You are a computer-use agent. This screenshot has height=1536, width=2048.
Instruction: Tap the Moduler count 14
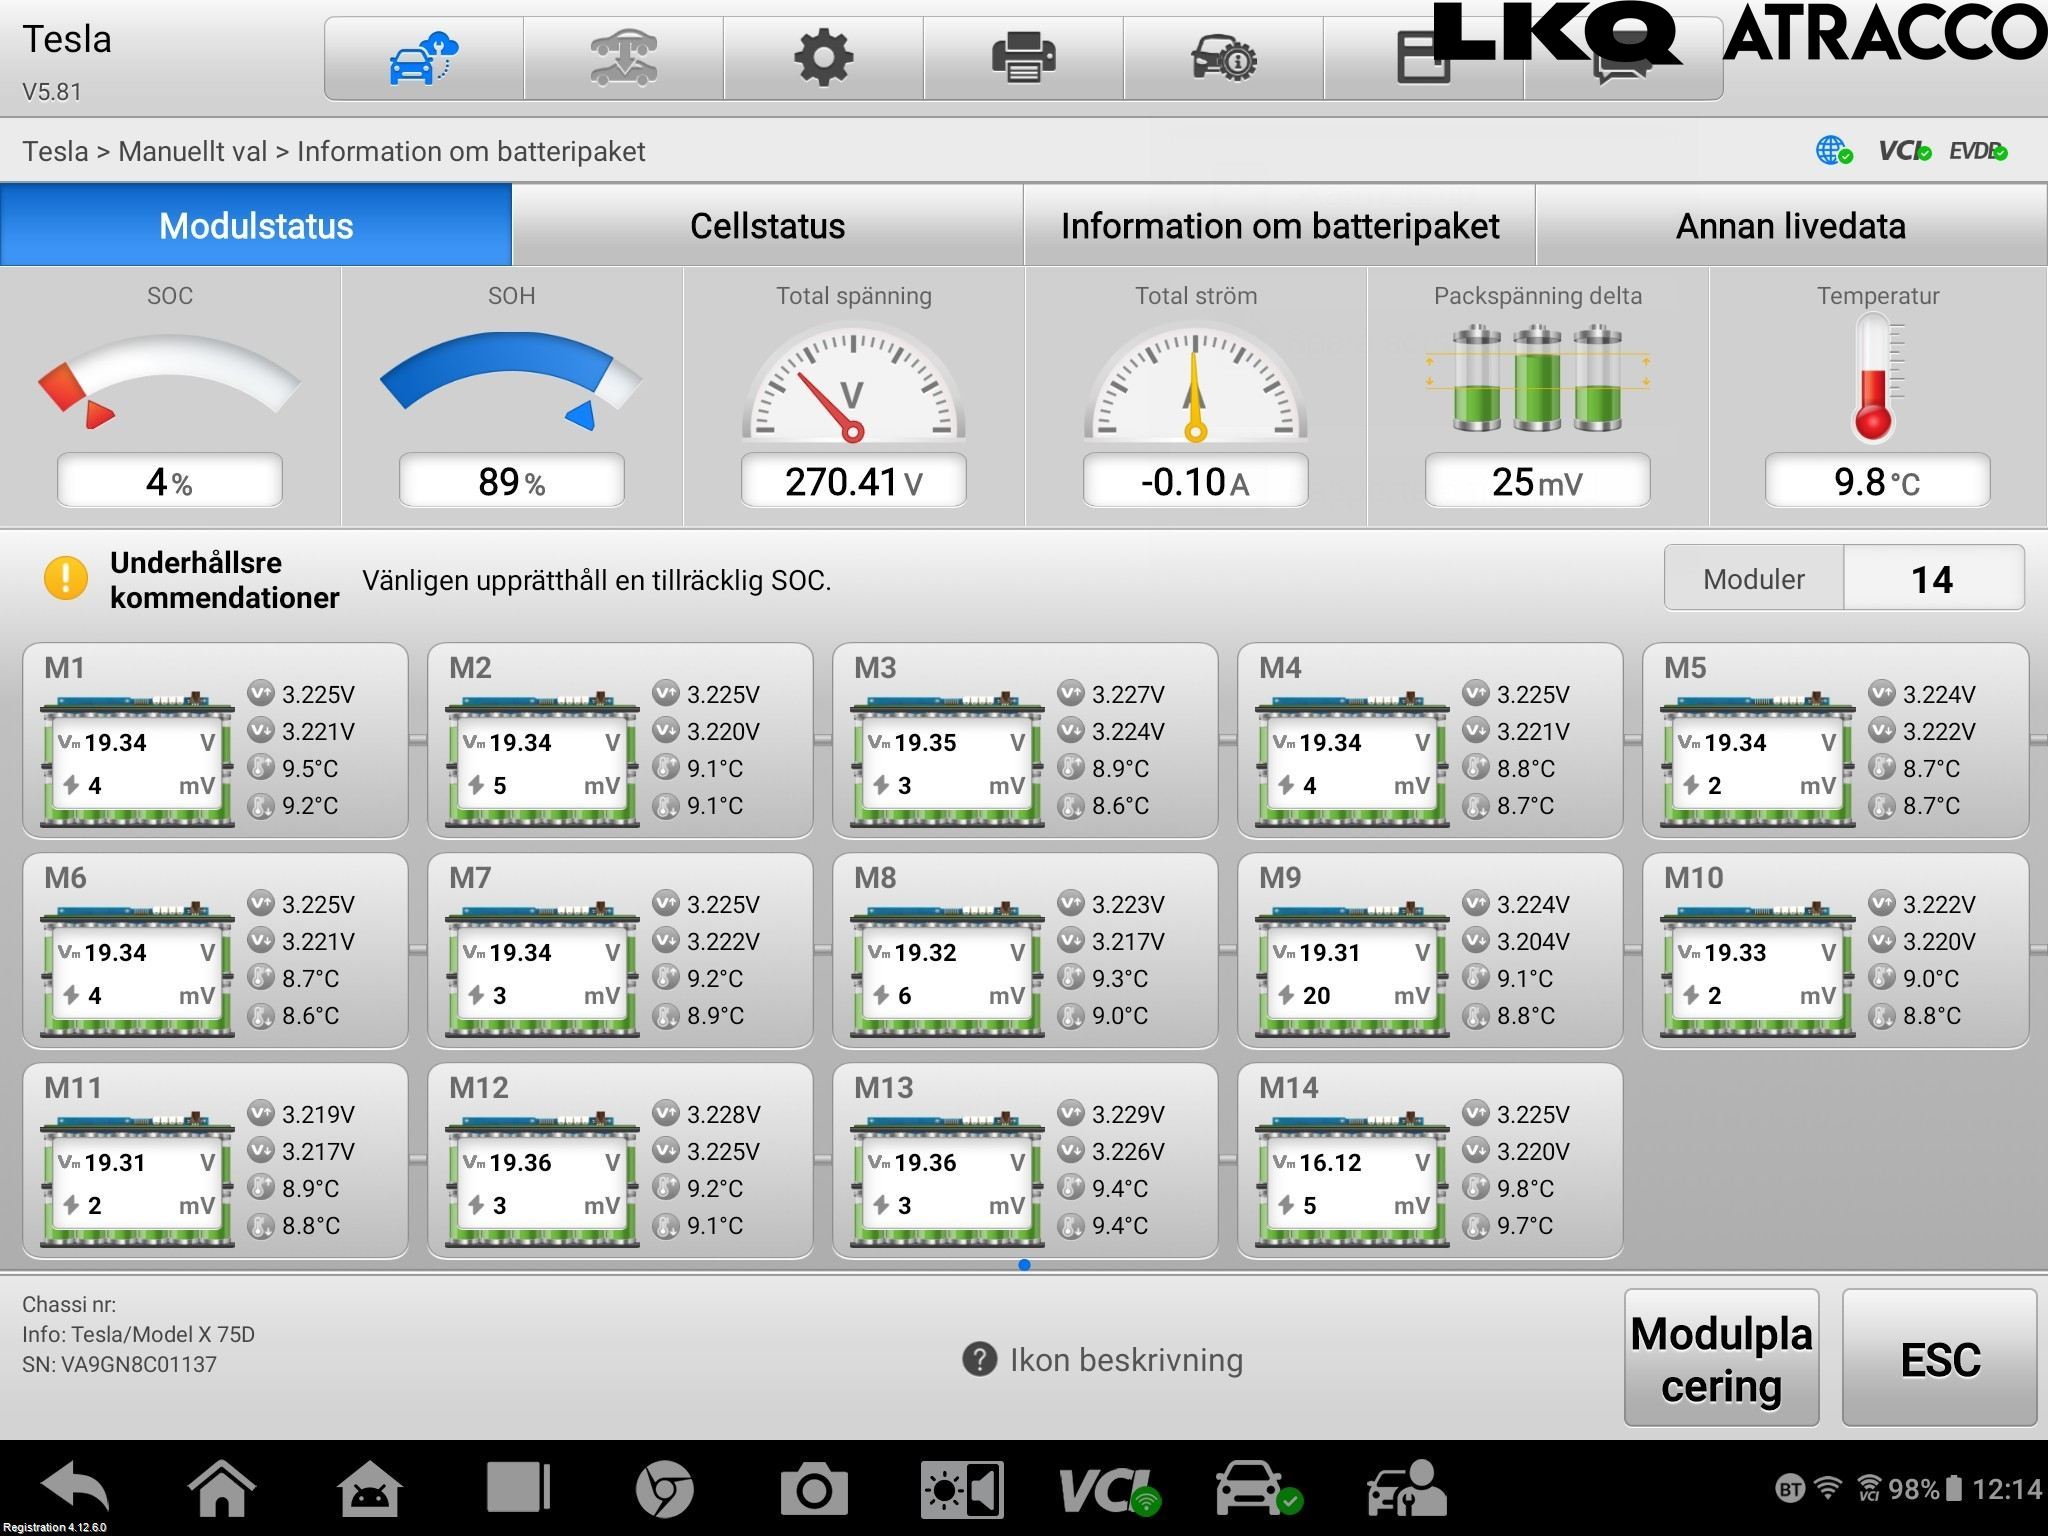(x=1933, y=579)
